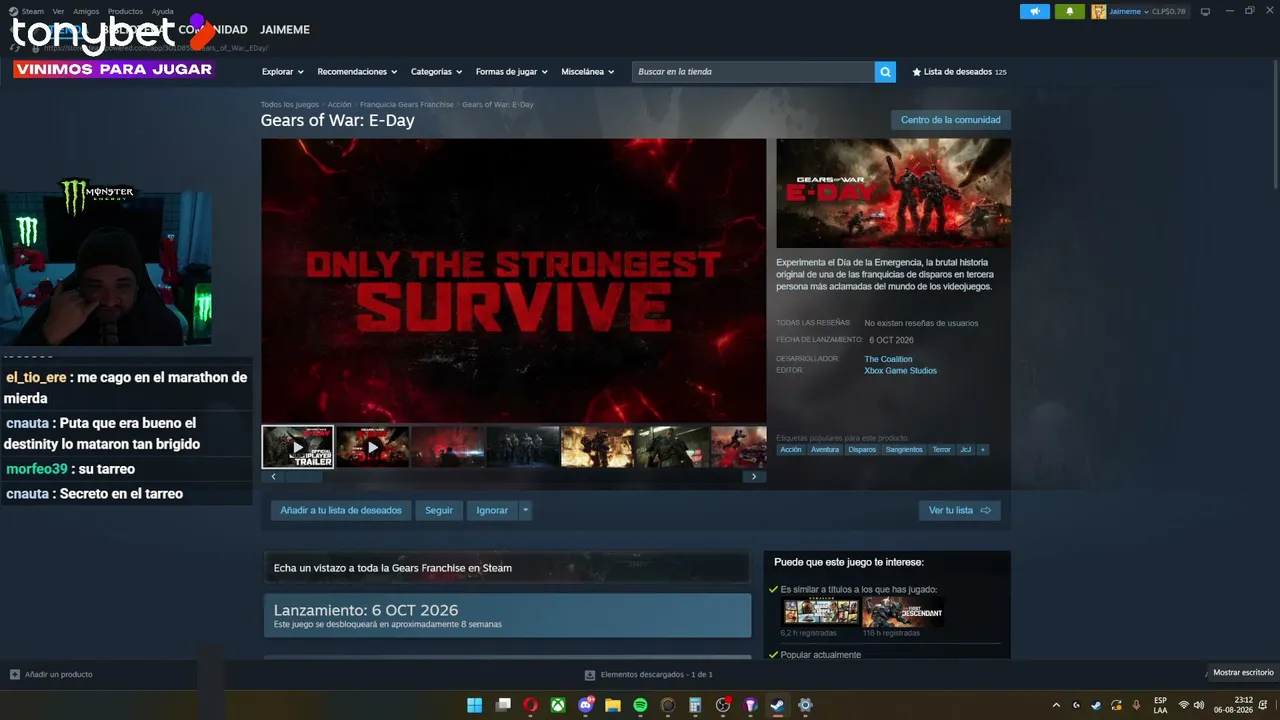The width and height of the screenshot is (1280, 720).
Task: Click the microphone tray icon
Action: (1136, 705)
